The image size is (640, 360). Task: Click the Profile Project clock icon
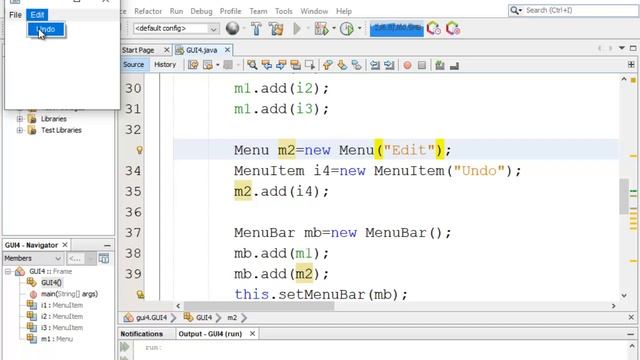pos(347,29)
